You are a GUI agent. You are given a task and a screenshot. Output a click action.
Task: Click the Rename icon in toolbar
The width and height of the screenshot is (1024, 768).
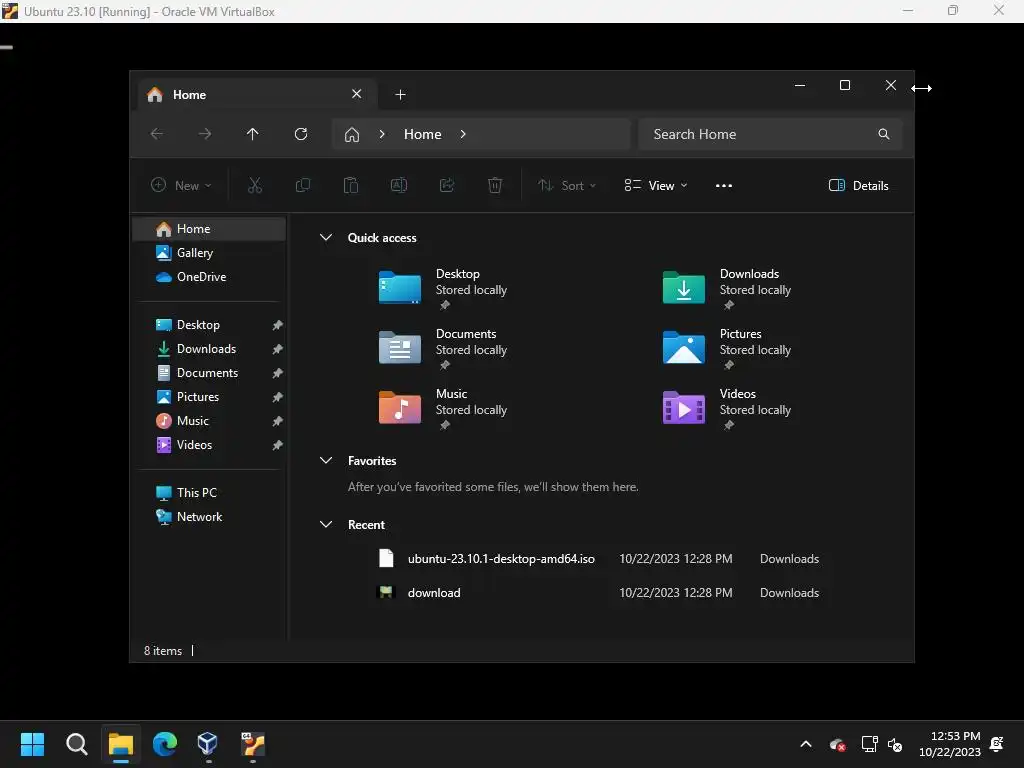pos(399,185)
